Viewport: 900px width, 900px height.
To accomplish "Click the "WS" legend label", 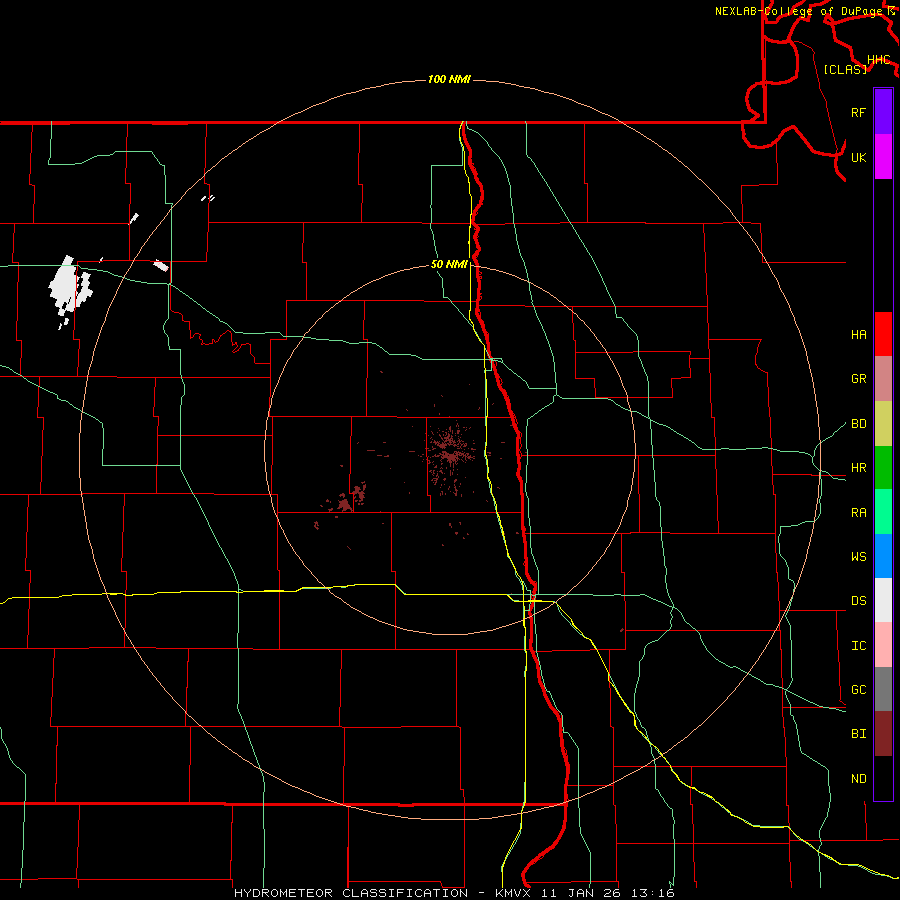I will tap(859, 557).
